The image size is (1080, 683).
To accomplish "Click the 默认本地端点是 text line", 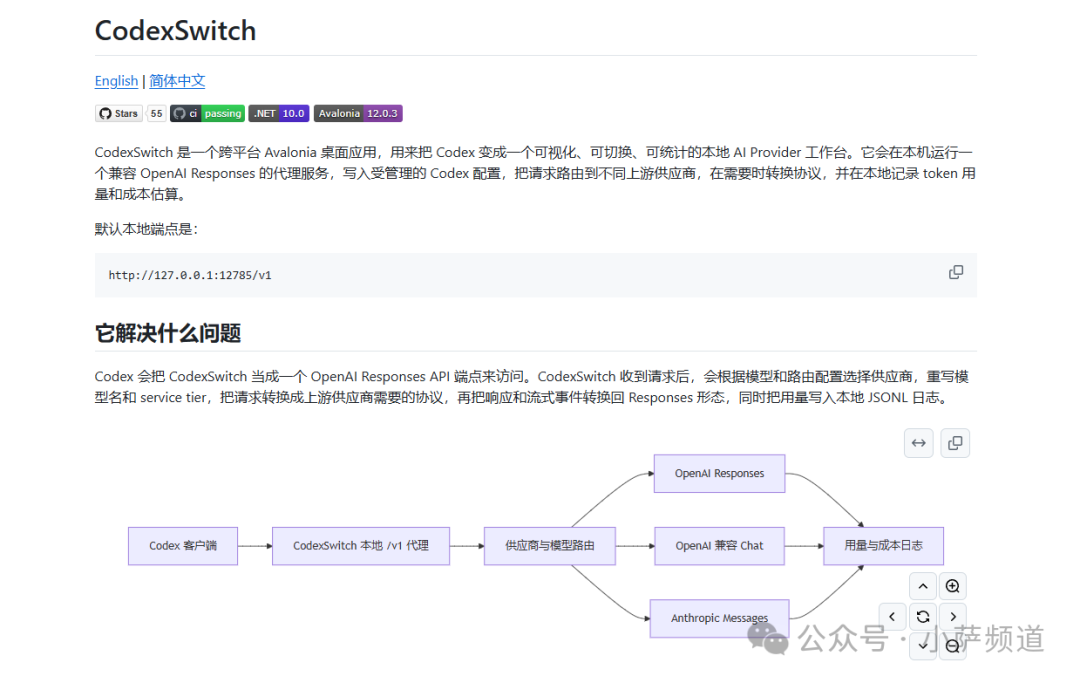I will (146, 229).
